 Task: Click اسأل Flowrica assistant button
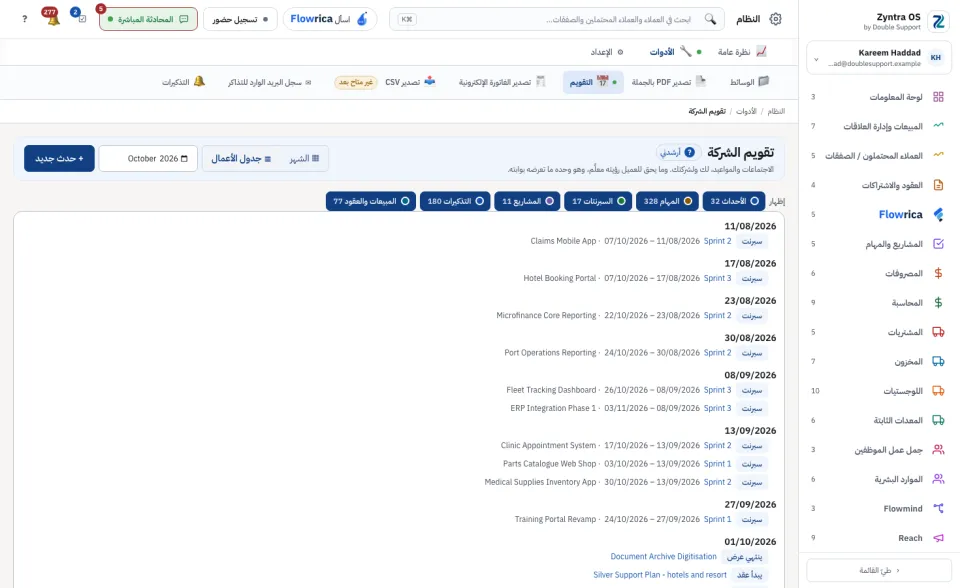click(329, 19)
